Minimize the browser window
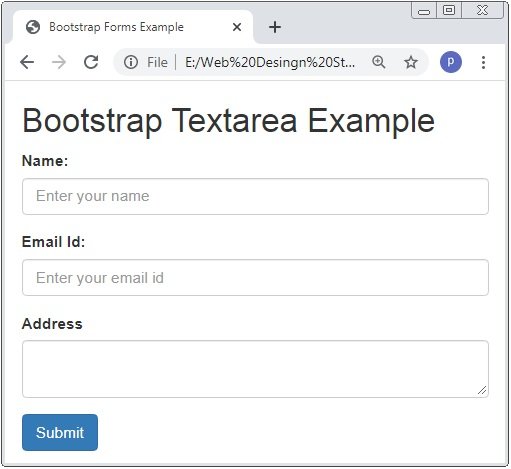 pyautogui.click(x=424, y=11)
